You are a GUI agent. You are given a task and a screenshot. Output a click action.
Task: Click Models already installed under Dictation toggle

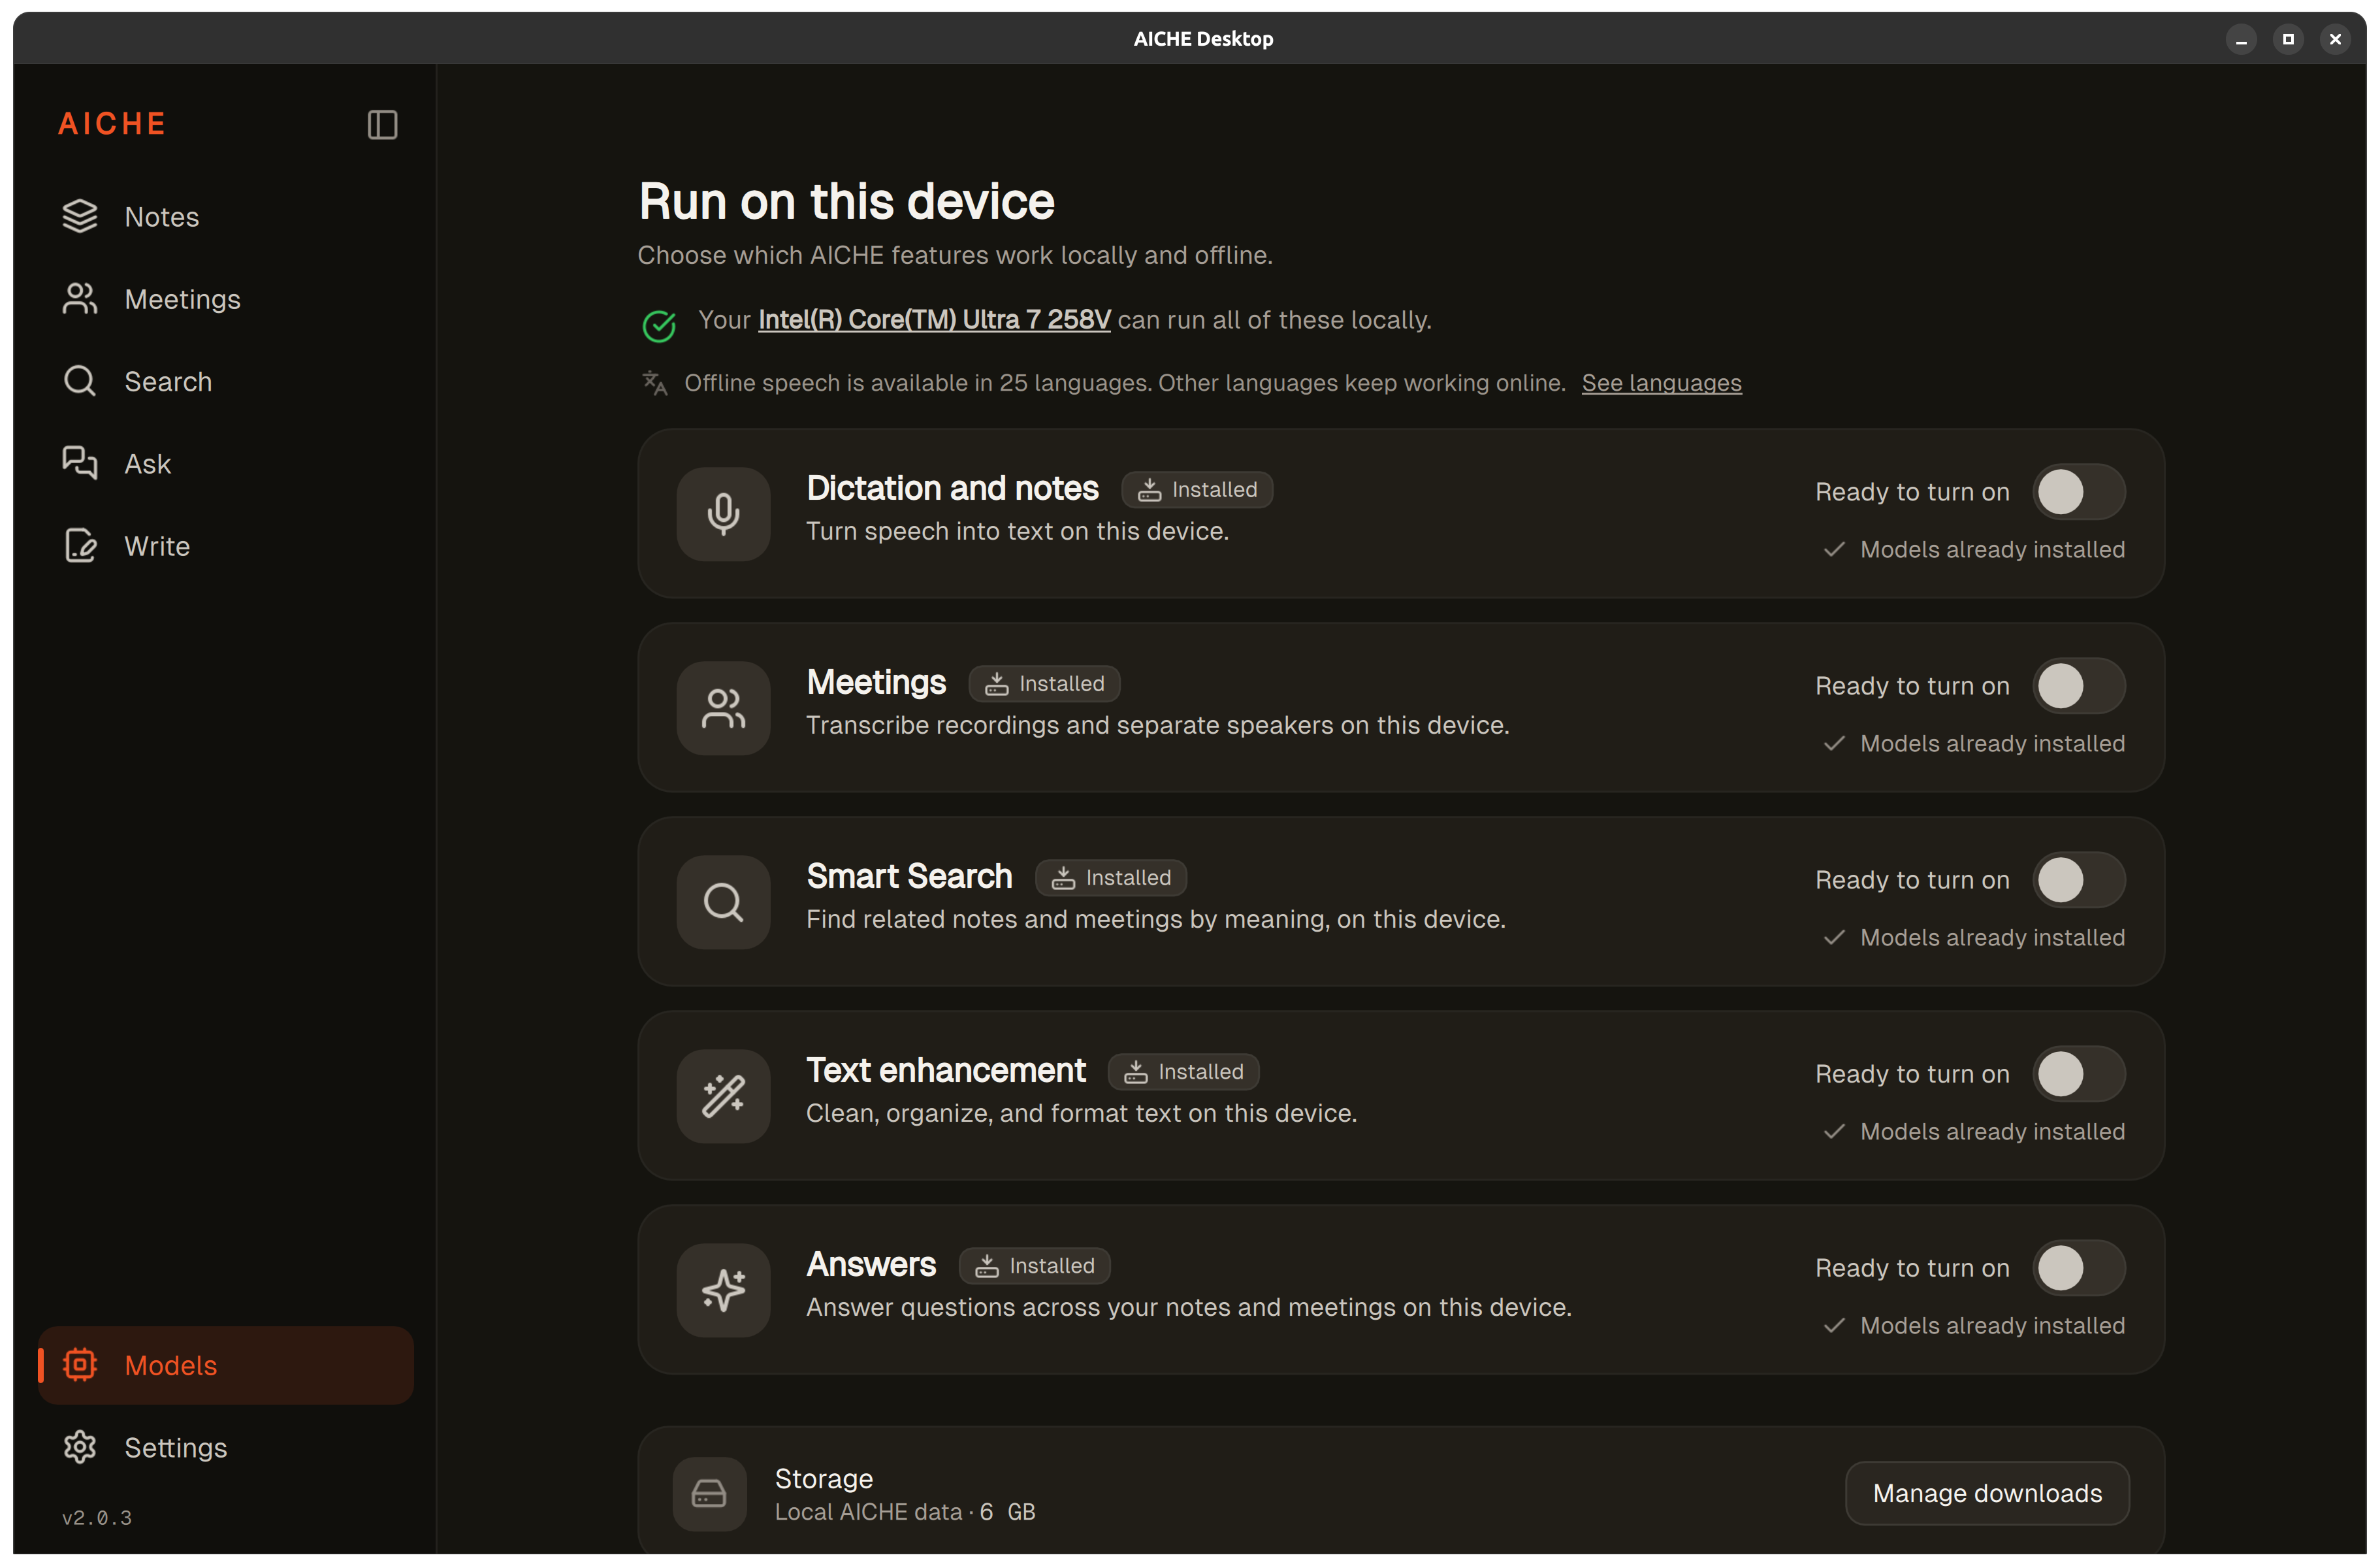click(x=1974, y=549)
